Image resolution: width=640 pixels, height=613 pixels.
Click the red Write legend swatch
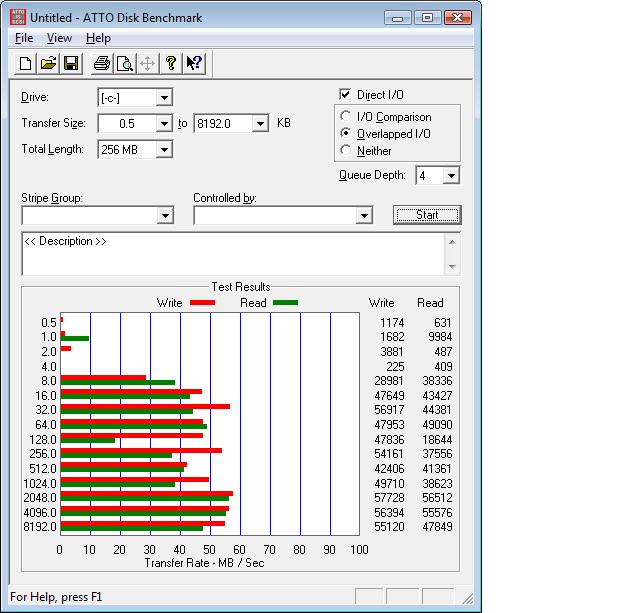point(202,303)
